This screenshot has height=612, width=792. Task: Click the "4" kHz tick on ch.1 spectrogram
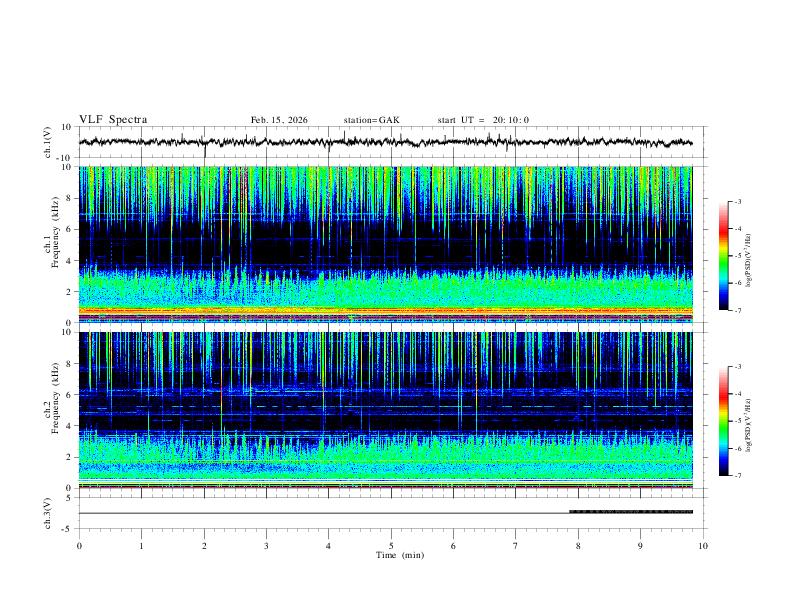pos(70,261)
